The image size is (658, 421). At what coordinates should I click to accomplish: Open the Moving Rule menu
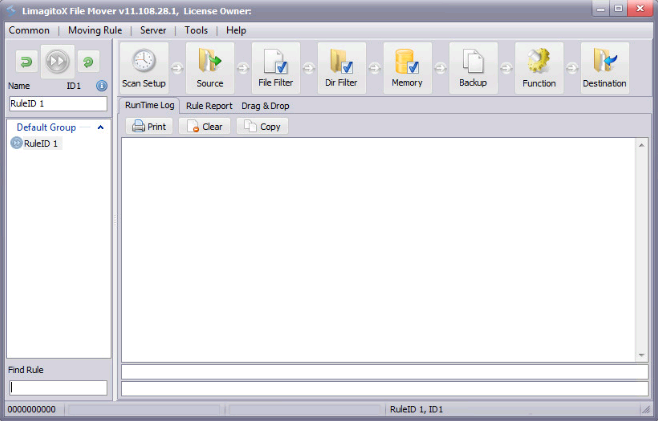pyautogui.click(x=95, y=30)
